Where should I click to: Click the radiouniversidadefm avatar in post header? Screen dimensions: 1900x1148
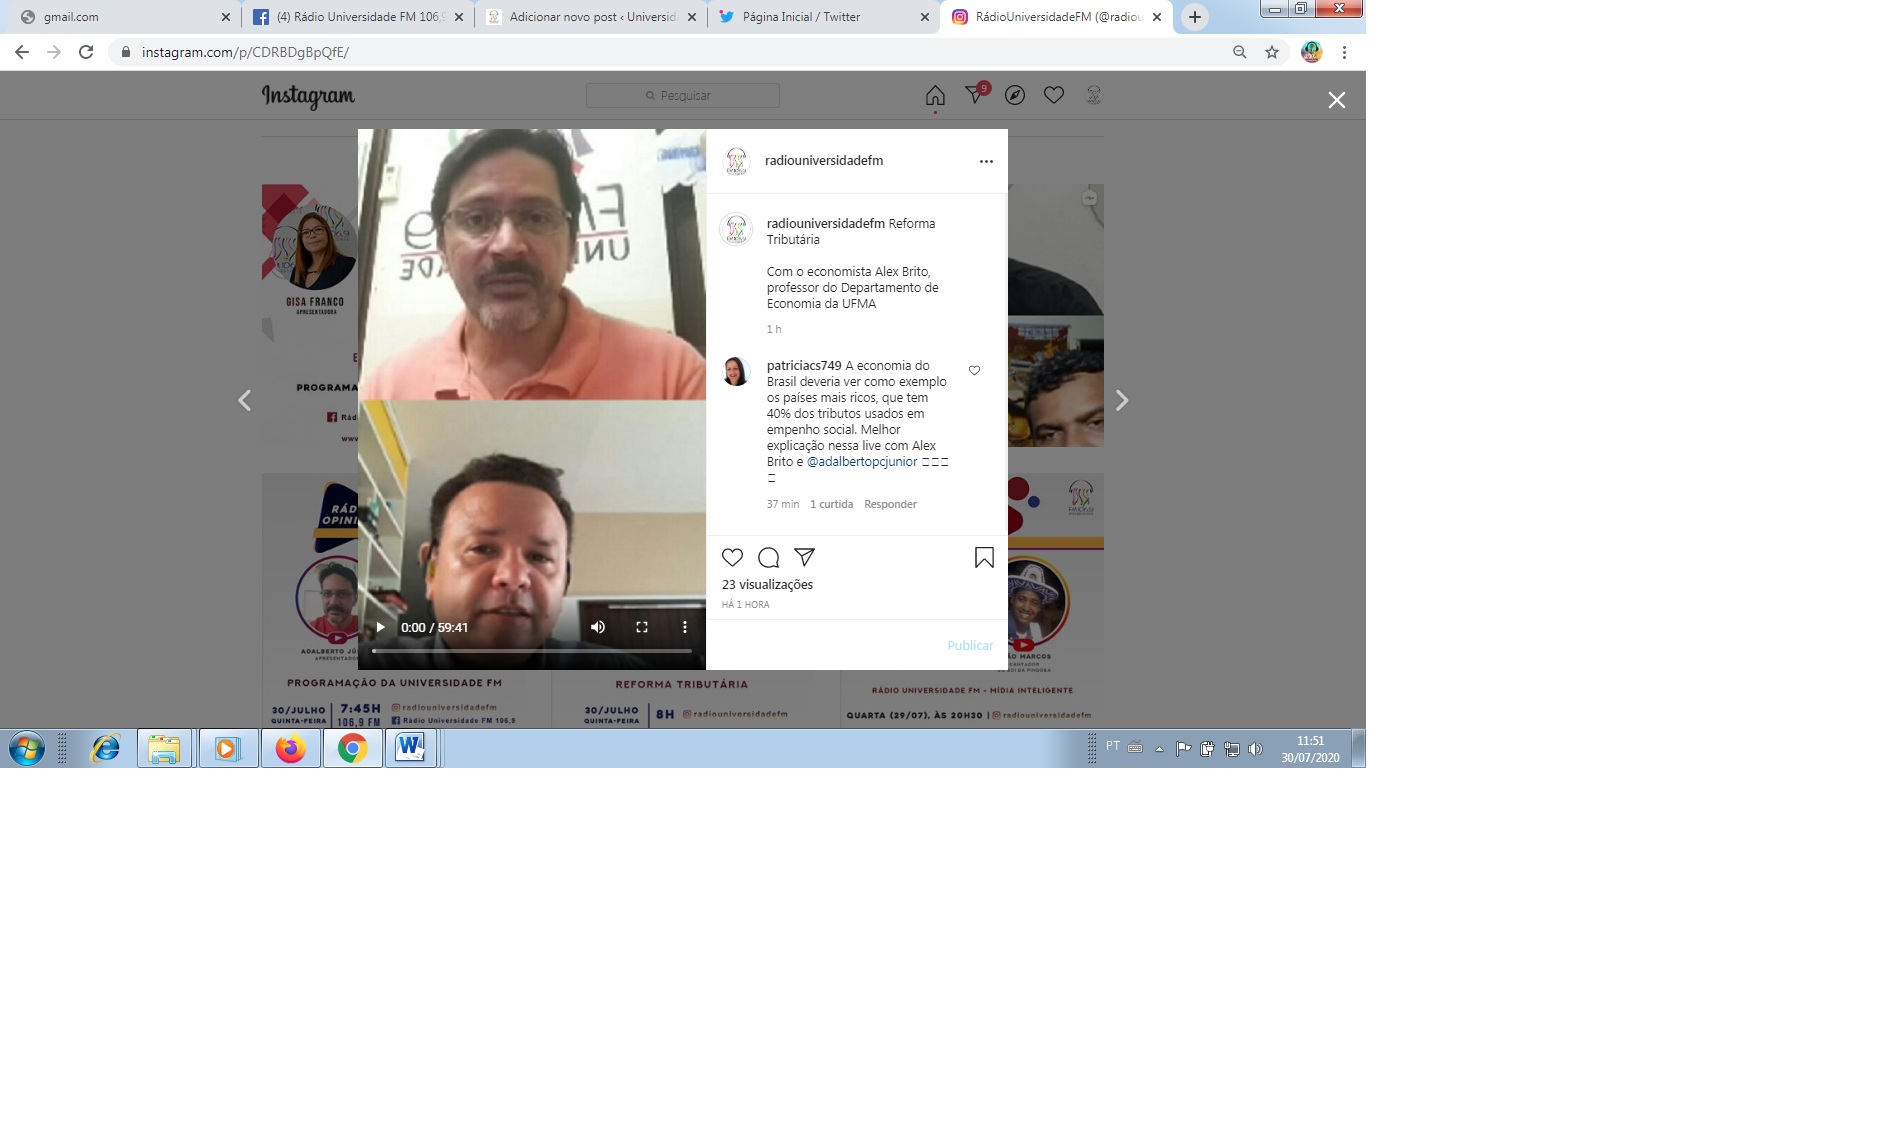(737, 161)
